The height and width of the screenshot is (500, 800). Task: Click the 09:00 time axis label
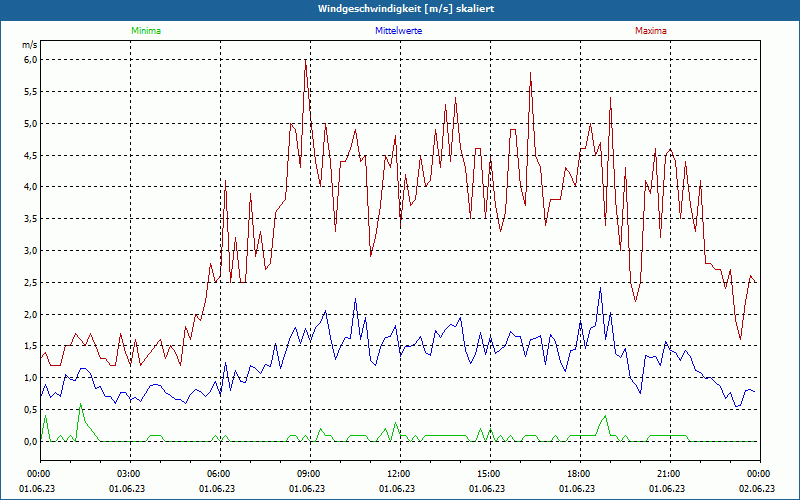(x=308, y=474)
